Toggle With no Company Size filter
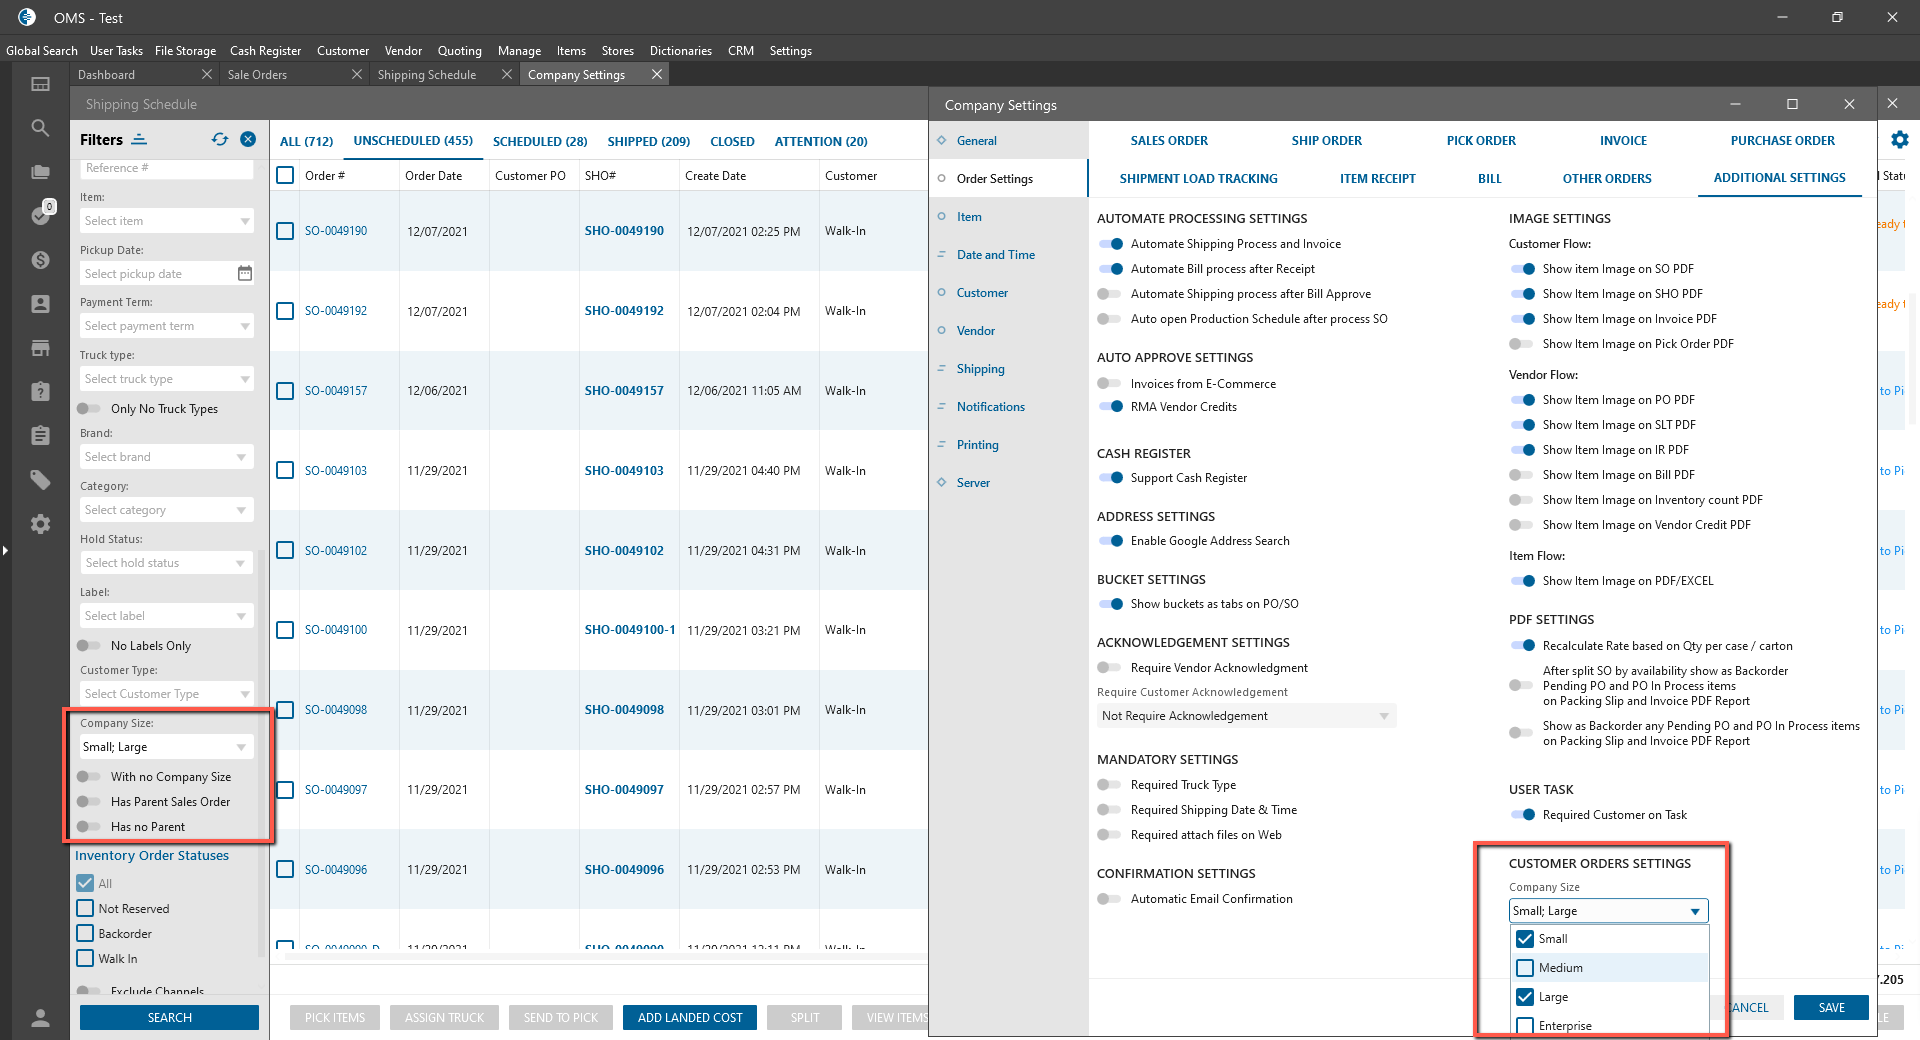 89,777
